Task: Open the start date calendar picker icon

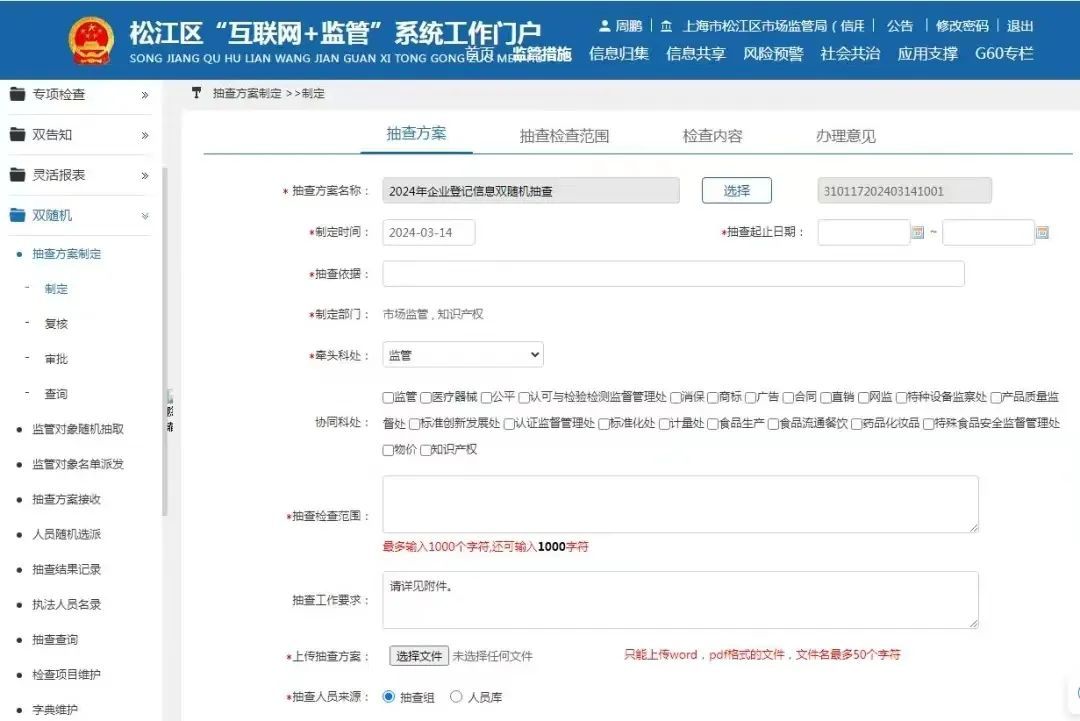Action: (917, 233)
